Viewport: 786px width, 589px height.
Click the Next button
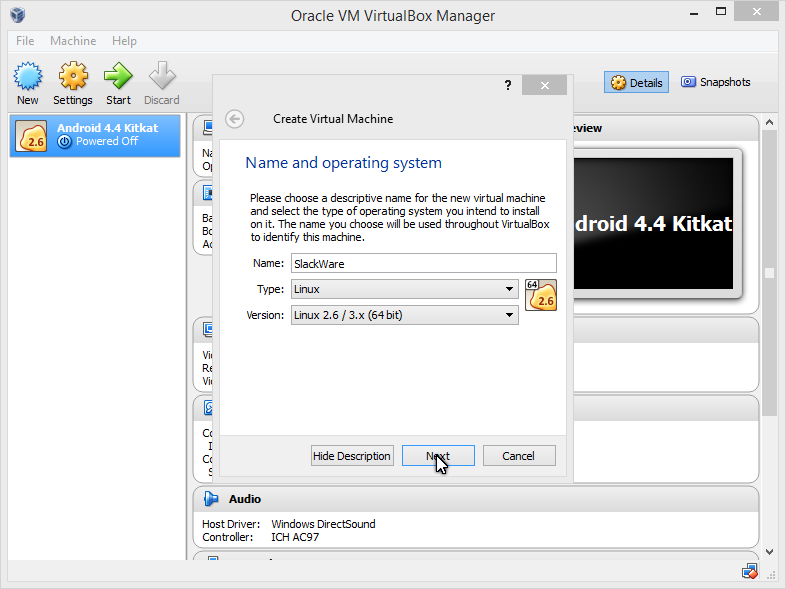(438, 456)
